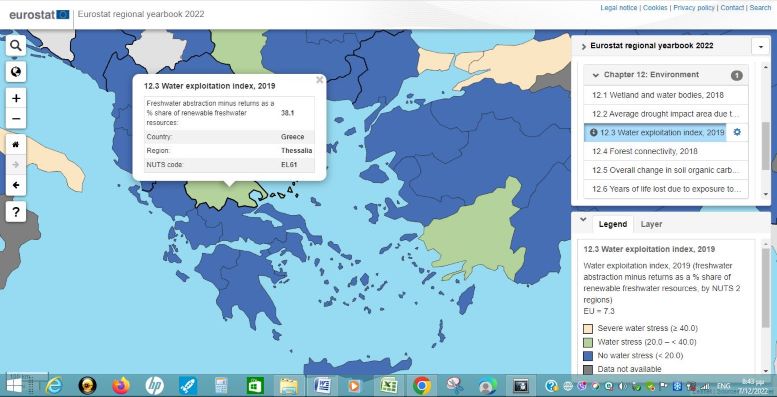
Task: Open the Privacy policy link
Action: (x=694, y=8)
